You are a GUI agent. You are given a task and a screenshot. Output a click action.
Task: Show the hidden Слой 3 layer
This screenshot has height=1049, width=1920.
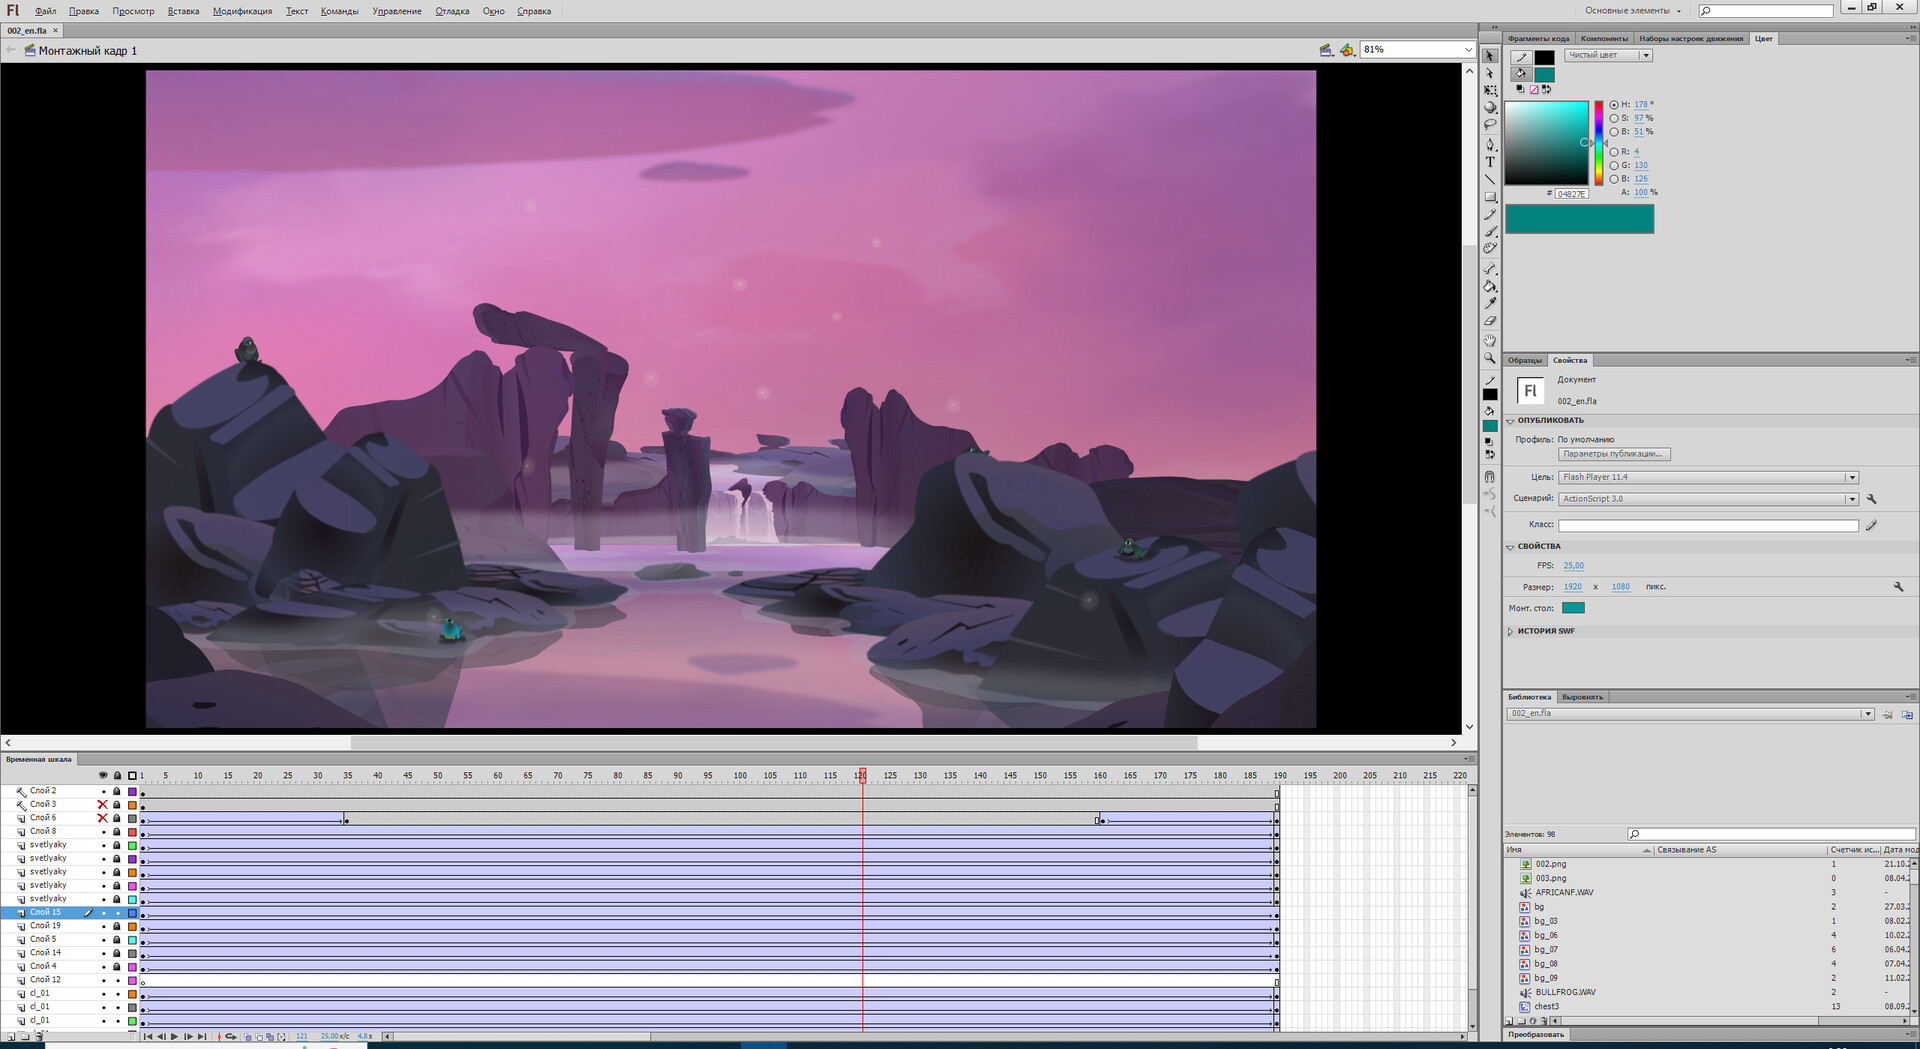(x=102, y=805)
